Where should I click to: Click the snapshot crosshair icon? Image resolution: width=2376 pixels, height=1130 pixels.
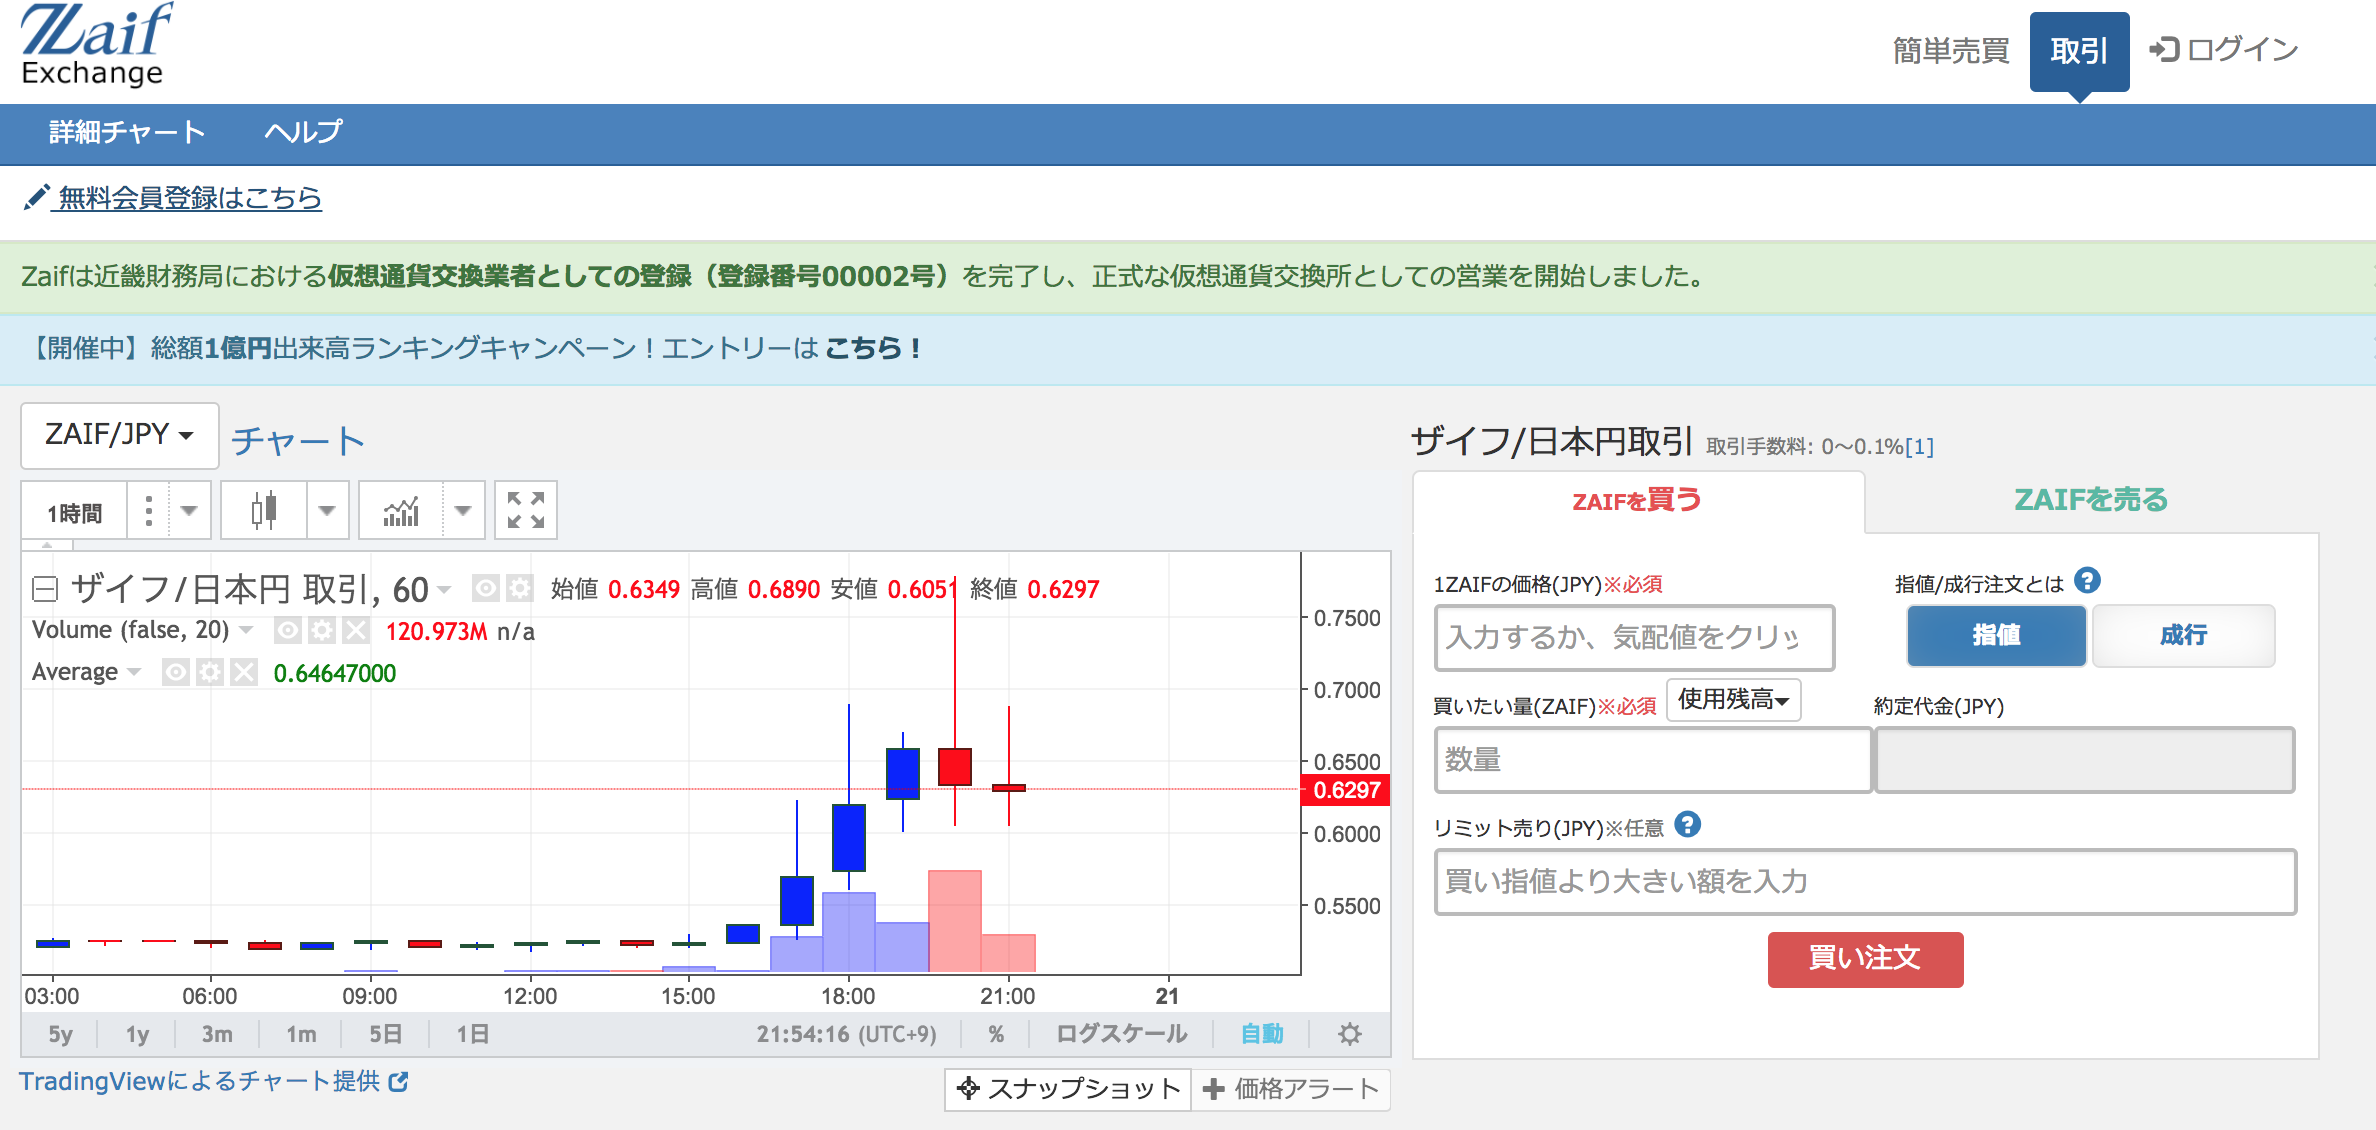coord(968,1088)
